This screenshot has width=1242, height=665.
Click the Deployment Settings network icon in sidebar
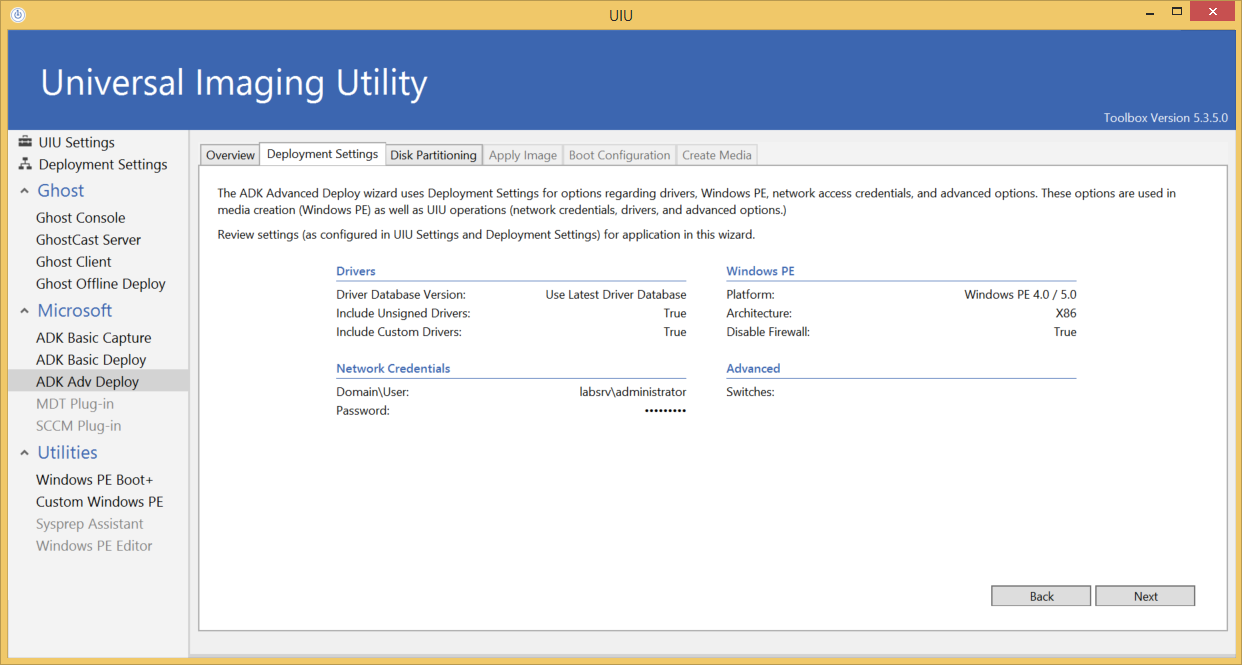click(25, 164)
